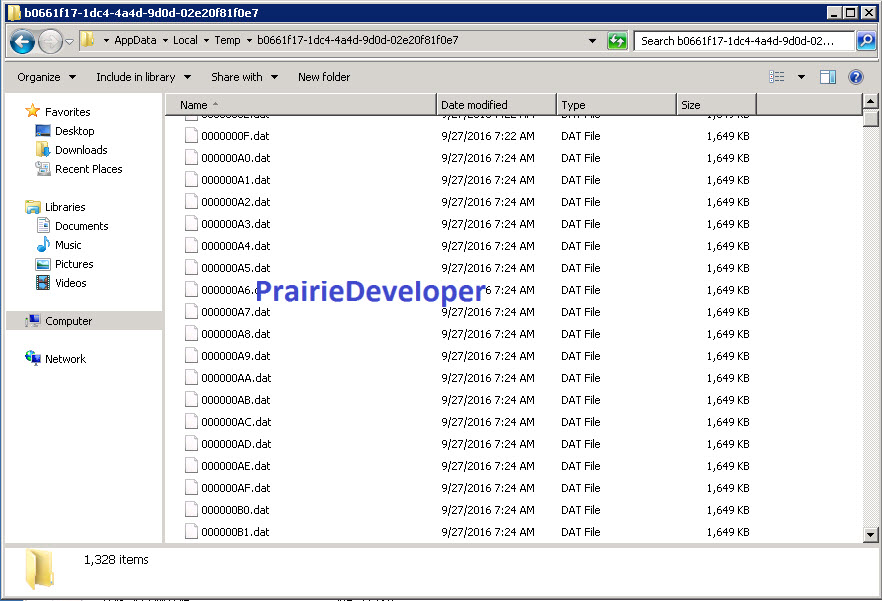Select file icon of 0000000F.dat
The image size is (882, 601).
(x=191, y=136)
